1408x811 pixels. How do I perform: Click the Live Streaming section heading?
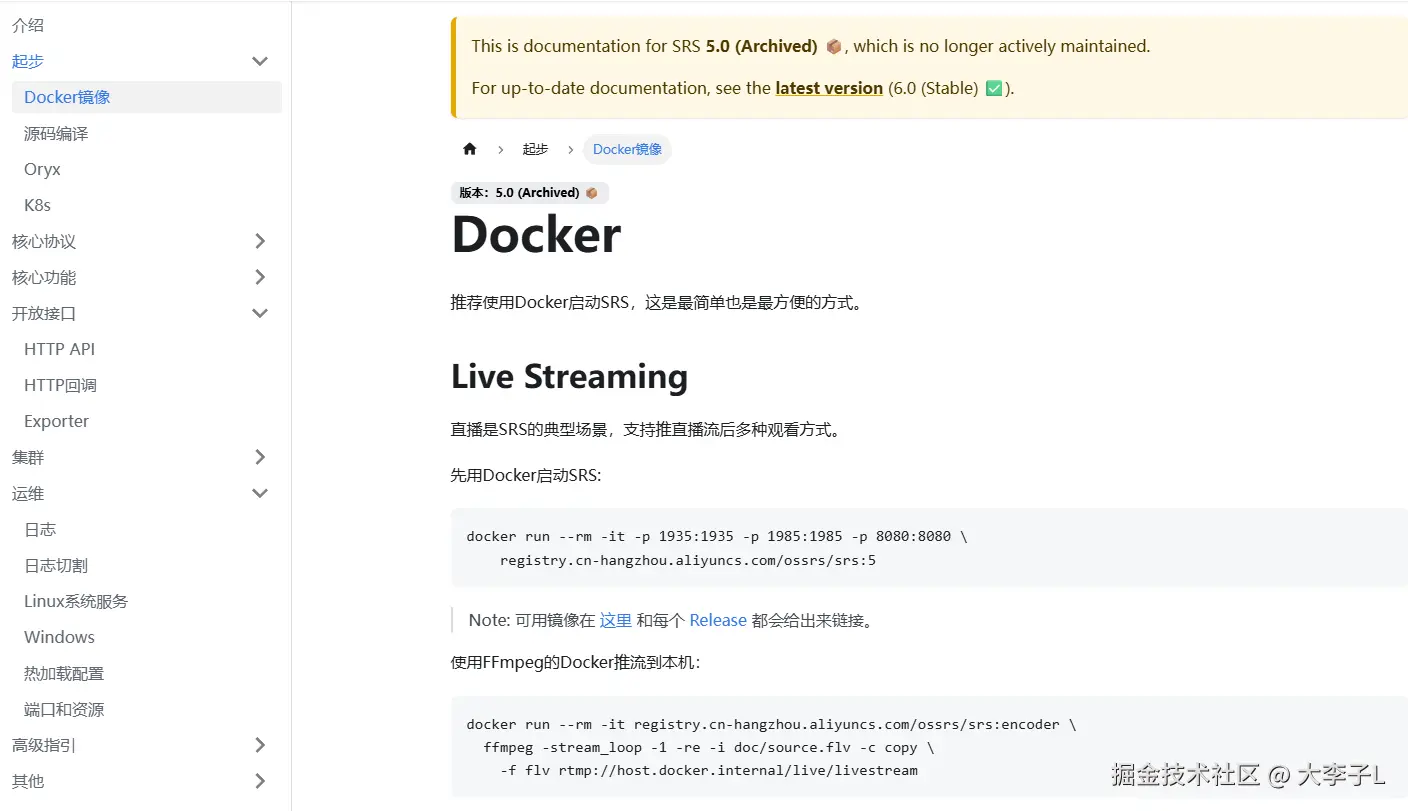pos(569,376)
